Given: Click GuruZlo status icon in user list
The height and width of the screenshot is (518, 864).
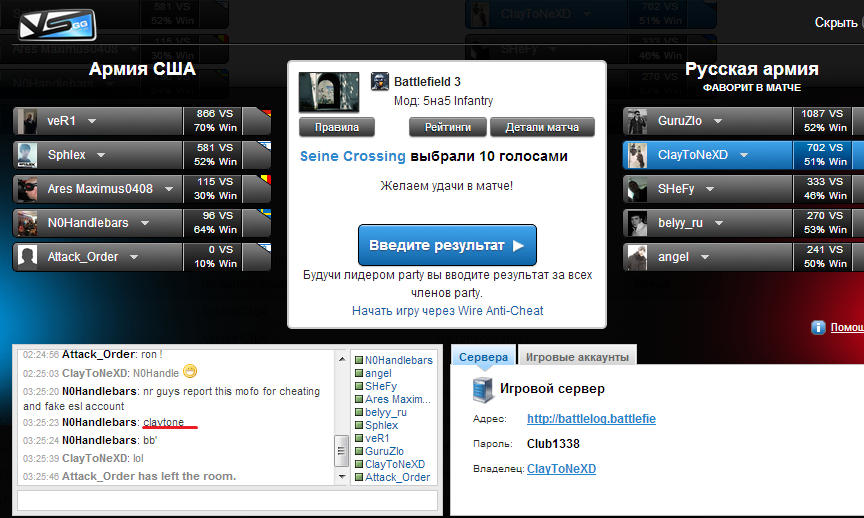Looking at the screenshot, I should click(359, 451).
